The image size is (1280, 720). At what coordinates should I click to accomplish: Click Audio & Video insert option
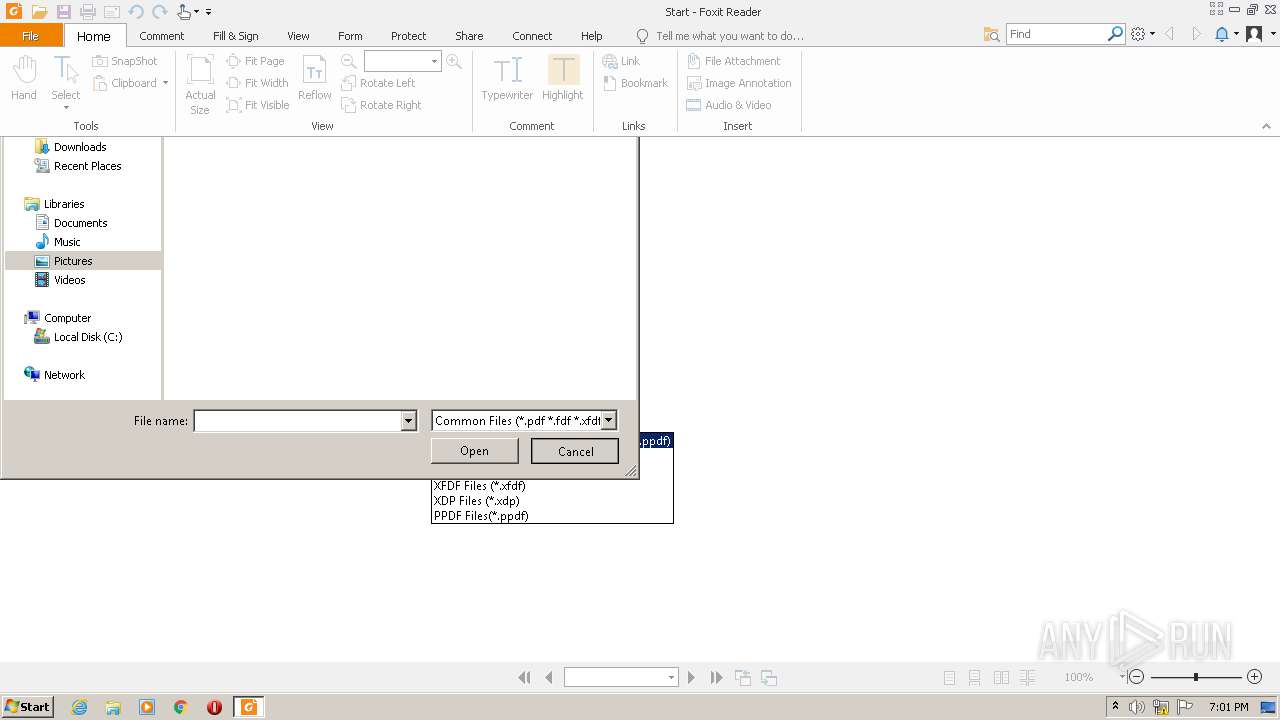pyautogui.click(x=728, y=105)
